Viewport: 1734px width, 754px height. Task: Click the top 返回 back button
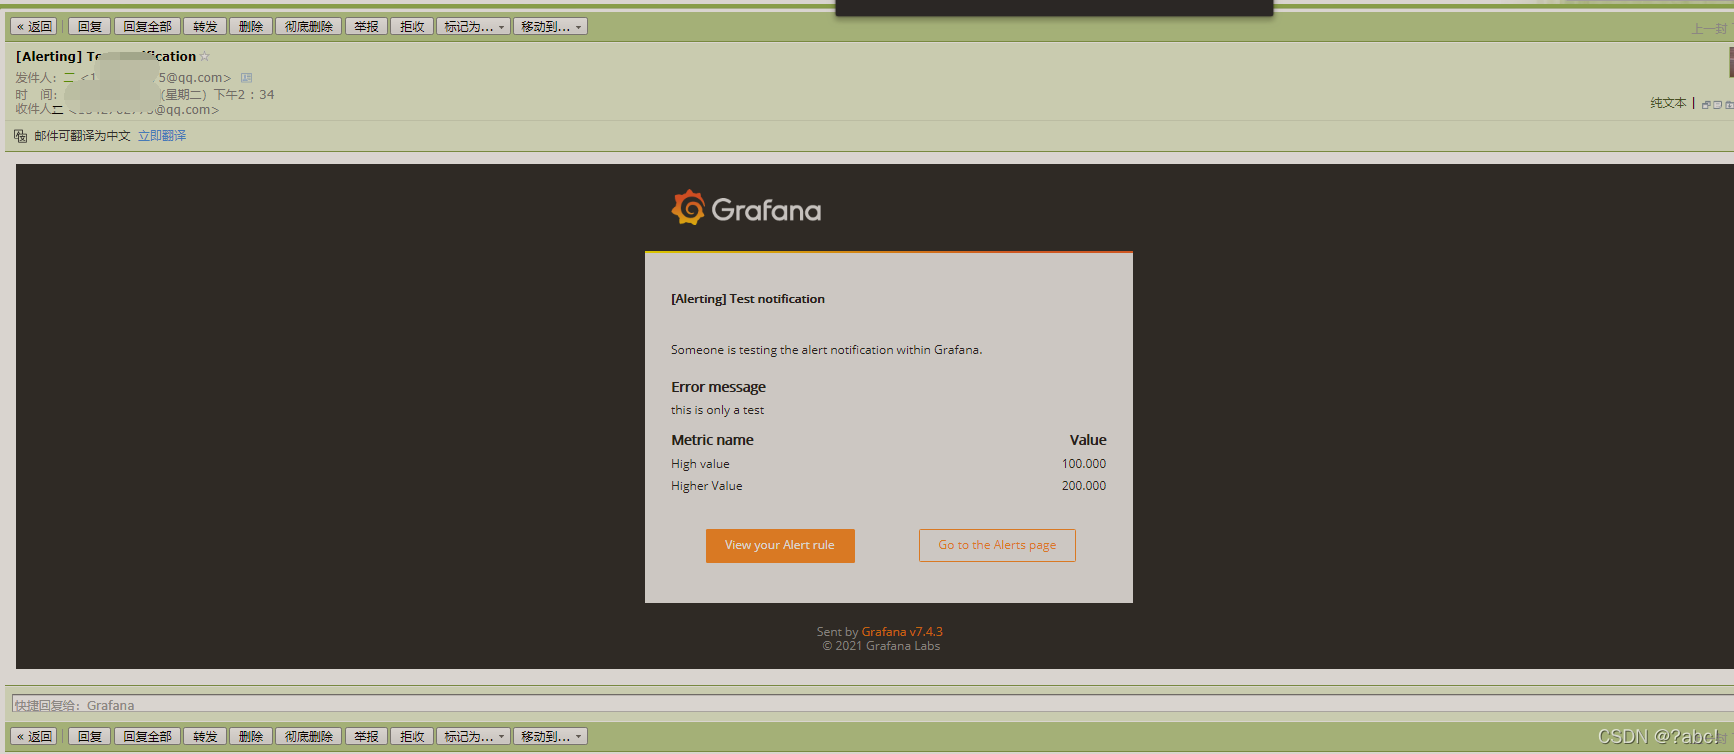(x=35, y=27)
